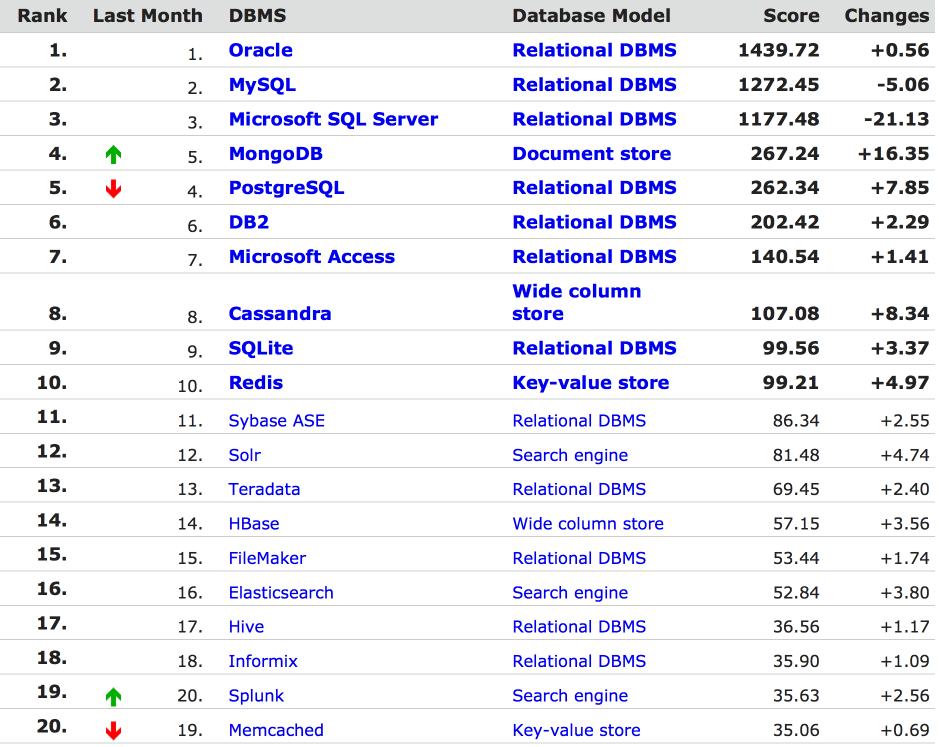Image resolution: width=939 pixels, height=747 pixels.
Task: Open Search engine link in Solr row
Action: pos(570,455)
